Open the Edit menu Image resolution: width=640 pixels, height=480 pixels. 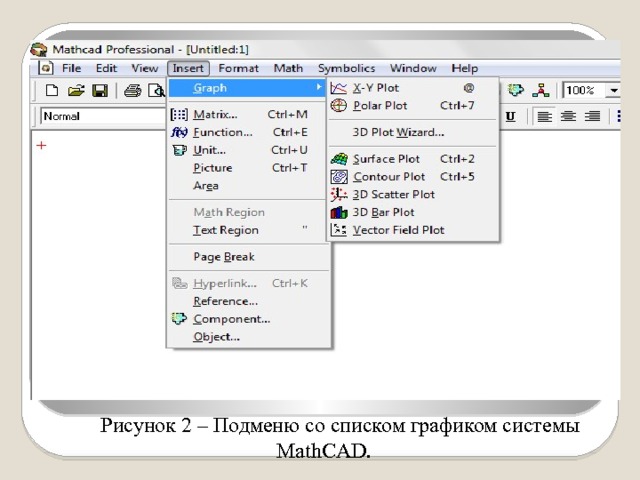point(106,68)
